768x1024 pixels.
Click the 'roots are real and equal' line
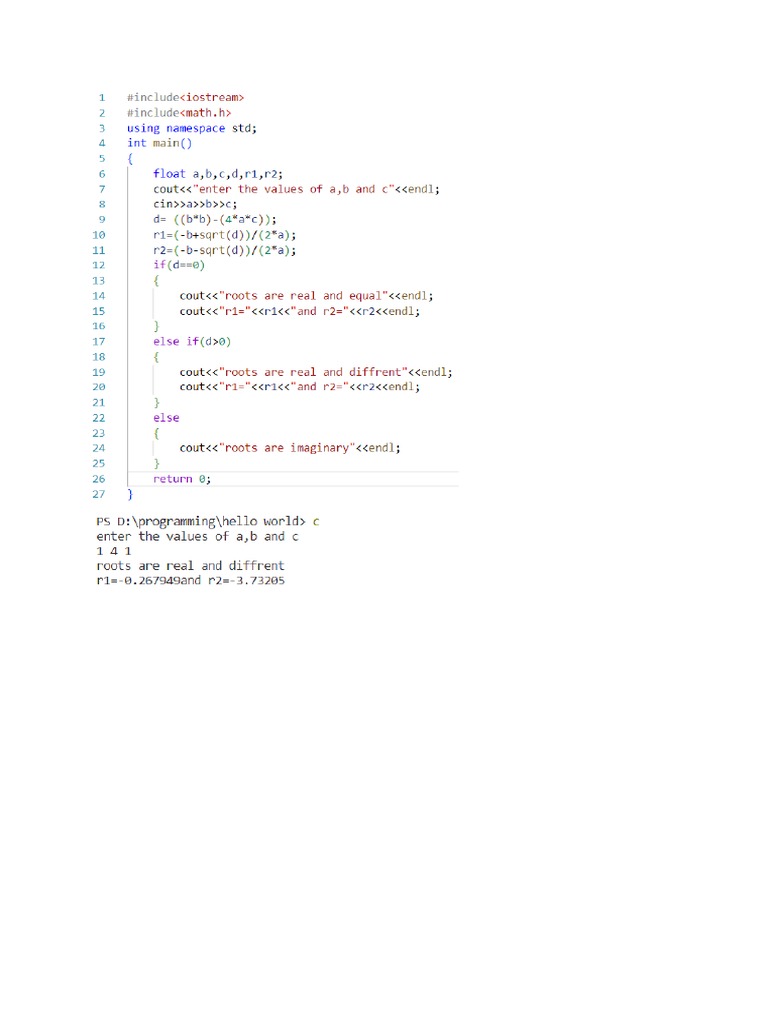pos(306,296)
